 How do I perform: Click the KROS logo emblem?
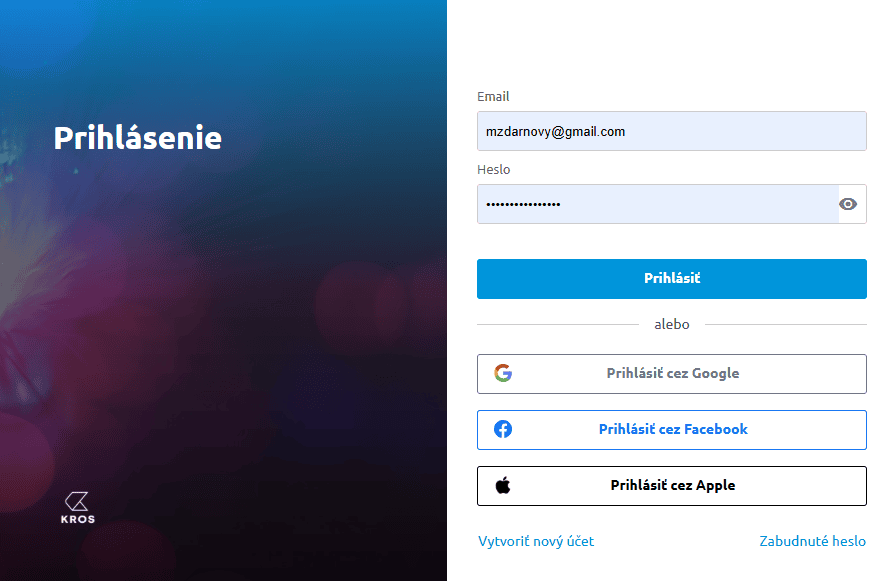tap(77, 500)
